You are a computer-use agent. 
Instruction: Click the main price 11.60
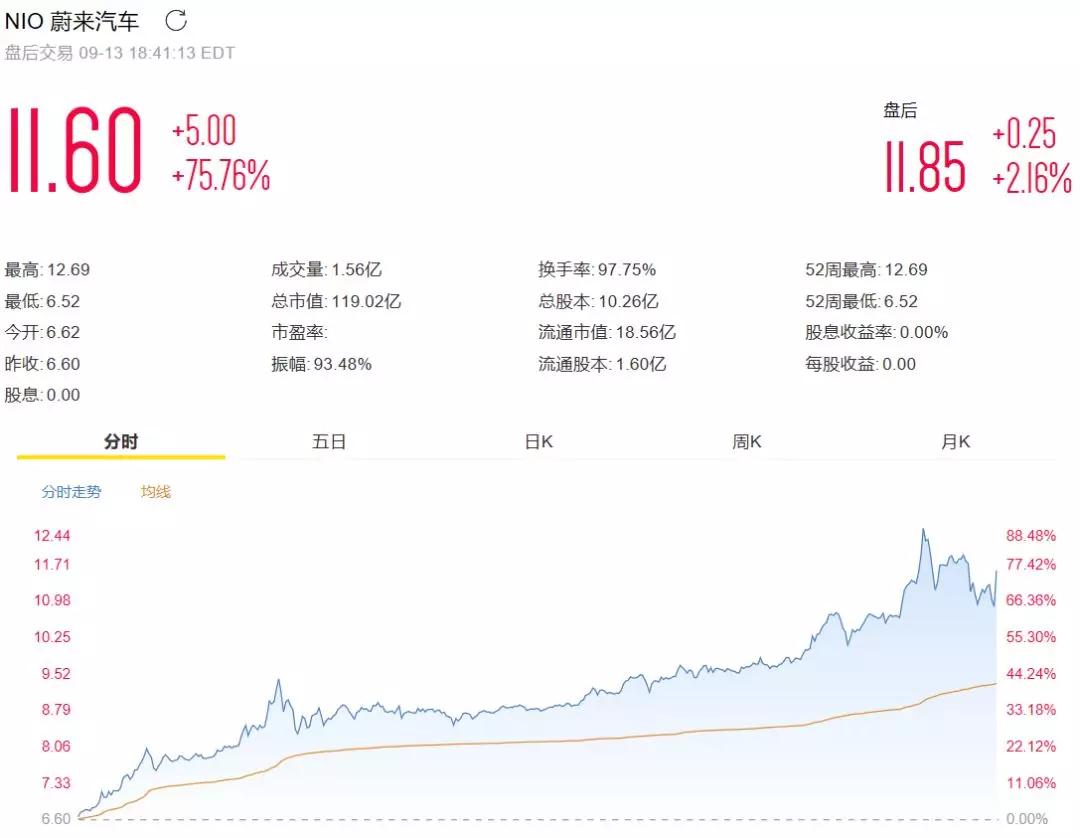pos(75,152)
